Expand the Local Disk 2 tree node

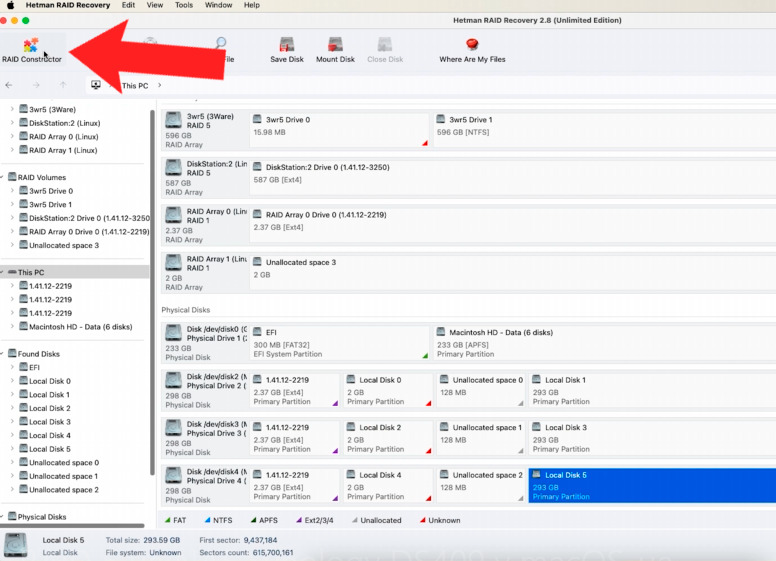click(x=12, y=408)
